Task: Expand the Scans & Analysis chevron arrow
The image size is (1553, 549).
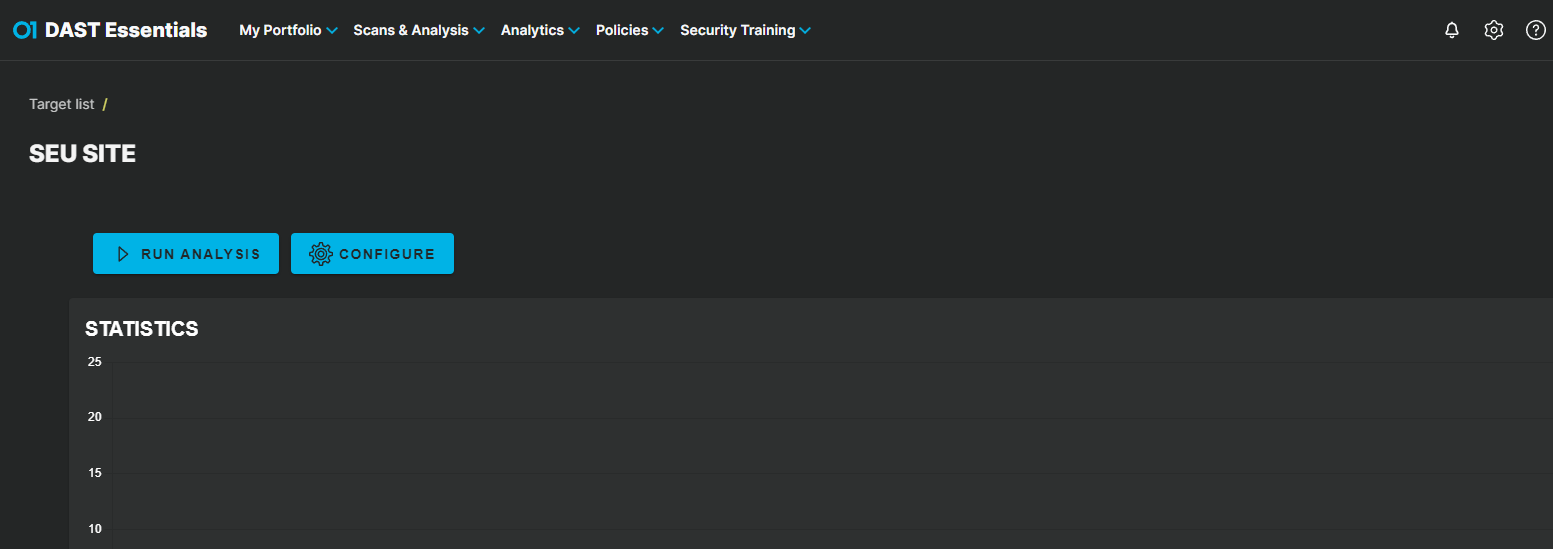Action: [x=479, y=31]
